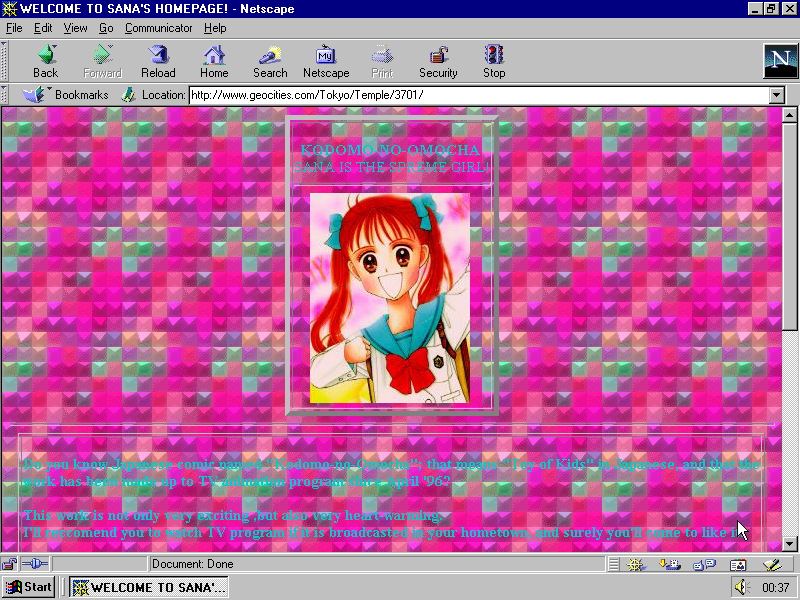Stop the page loading
The image size is (800, 600).
tap(494, 61)
